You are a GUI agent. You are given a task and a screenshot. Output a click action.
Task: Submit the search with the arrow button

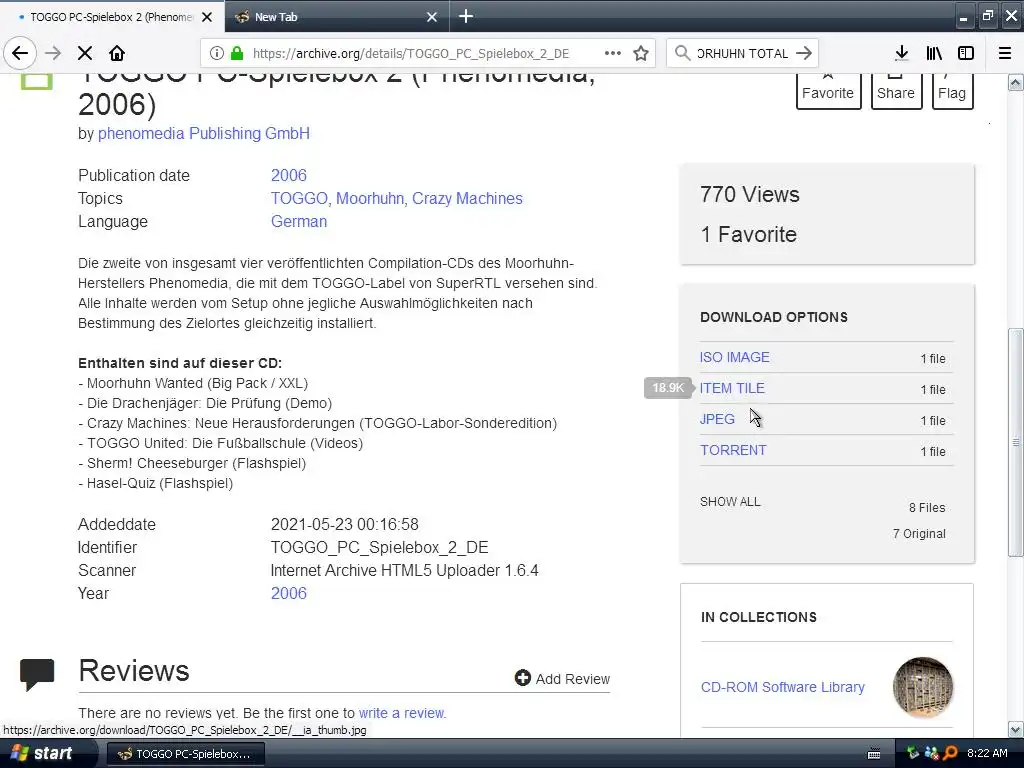click(x=804, y=53)
